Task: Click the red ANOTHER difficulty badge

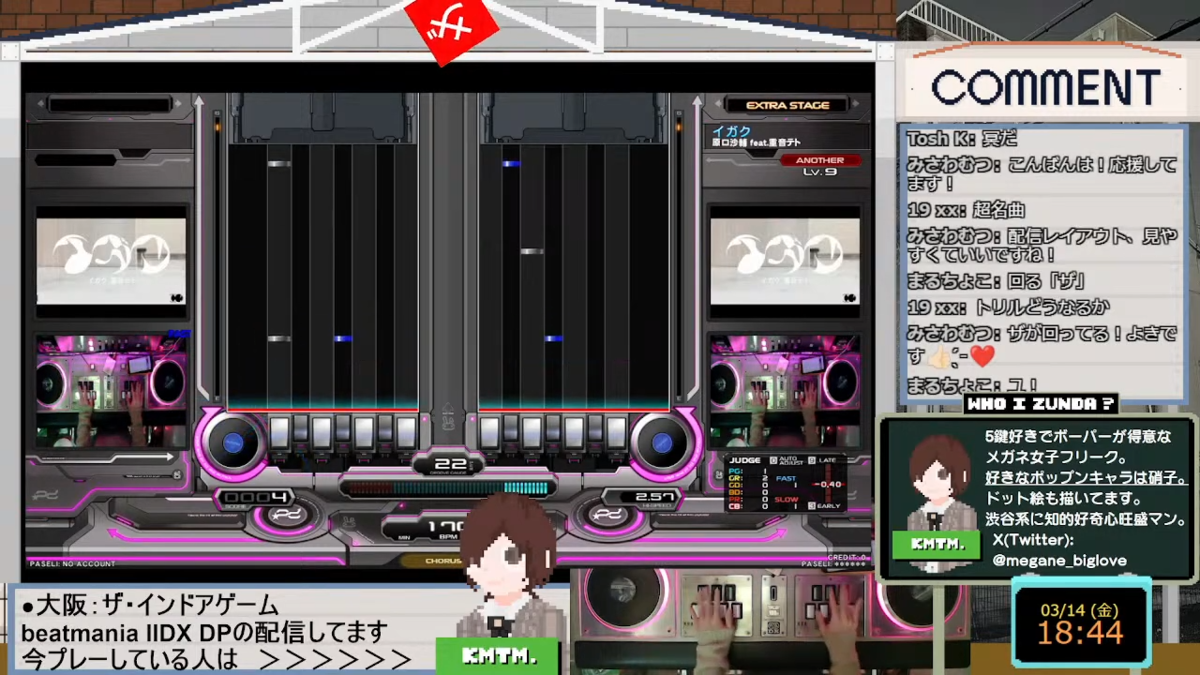Action: [x=819, y=160]
